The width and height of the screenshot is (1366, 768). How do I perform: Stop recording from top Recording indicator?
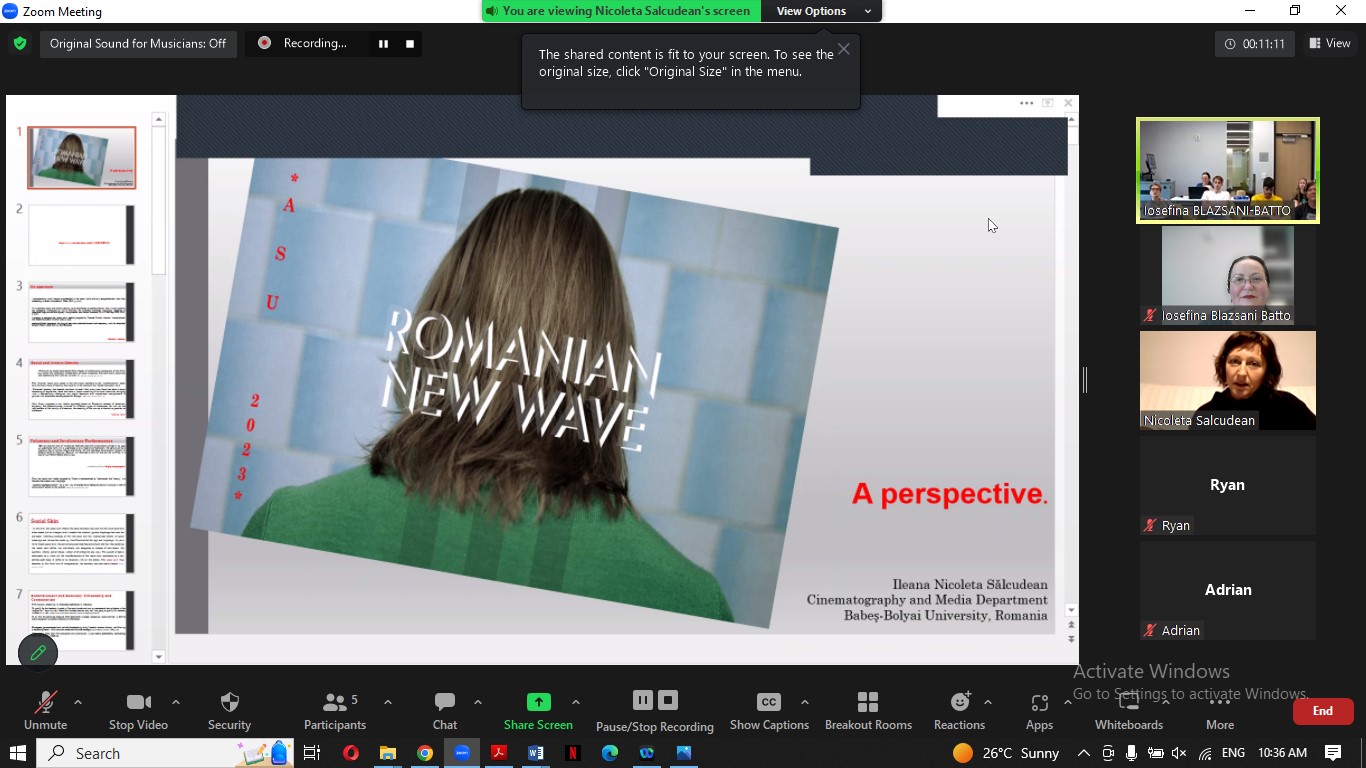tap(409, 43)
